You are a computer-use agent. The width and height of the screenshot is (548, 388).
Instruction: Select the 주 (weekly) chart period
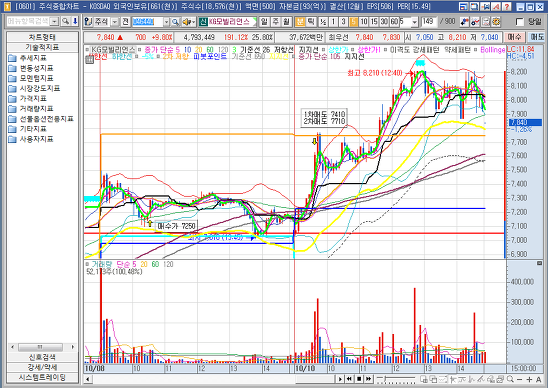coord(275,22)
